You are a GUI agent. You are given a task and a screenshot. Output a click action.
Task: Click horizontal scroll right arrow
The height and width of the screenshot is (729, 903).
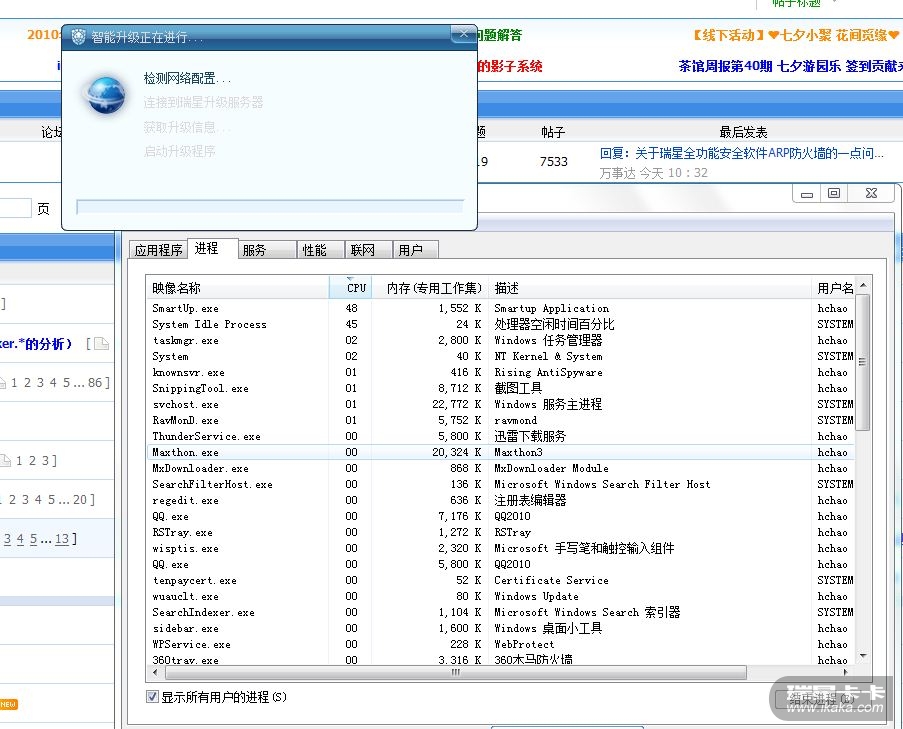click(845, 672)
